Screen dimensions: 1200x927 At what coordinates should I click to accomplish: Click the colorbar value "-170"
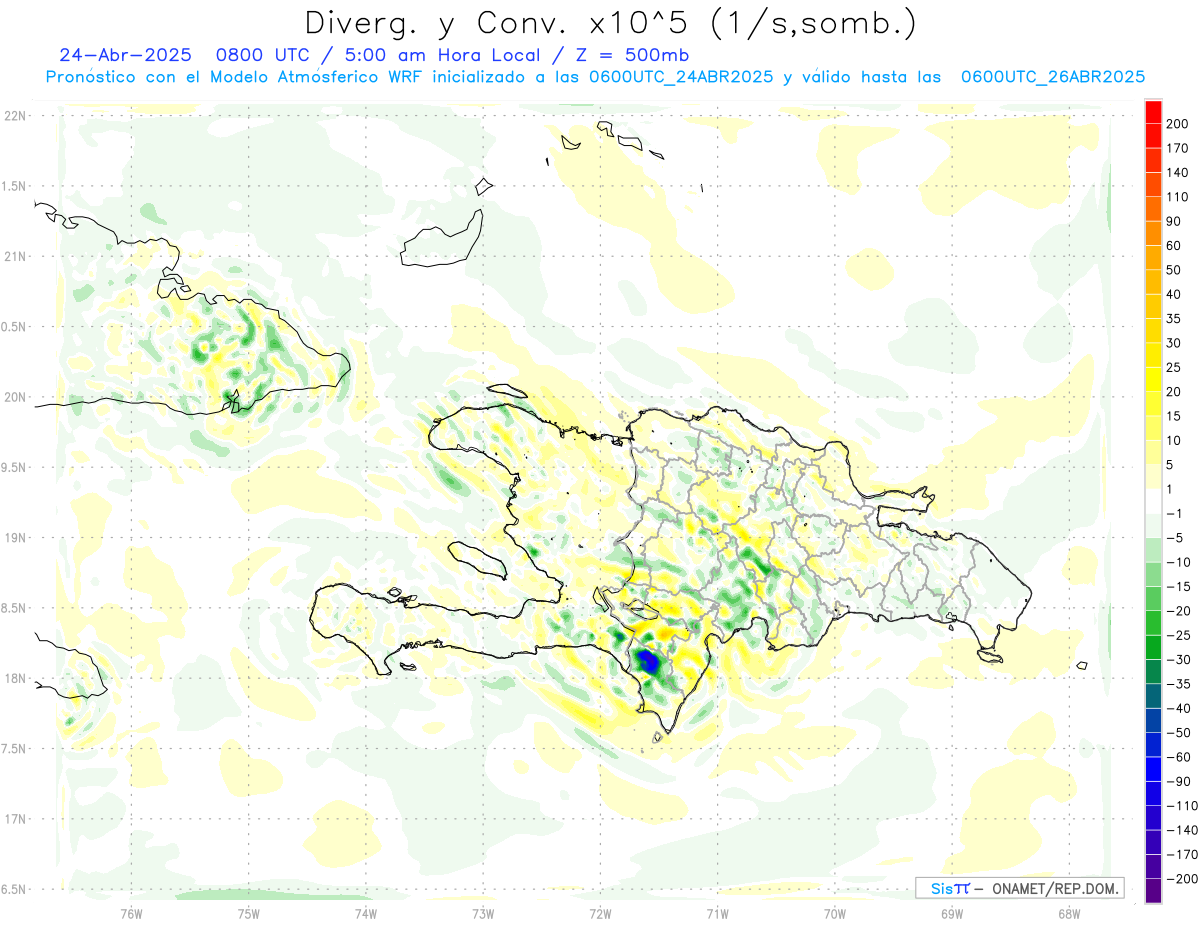click(1182, 854)
